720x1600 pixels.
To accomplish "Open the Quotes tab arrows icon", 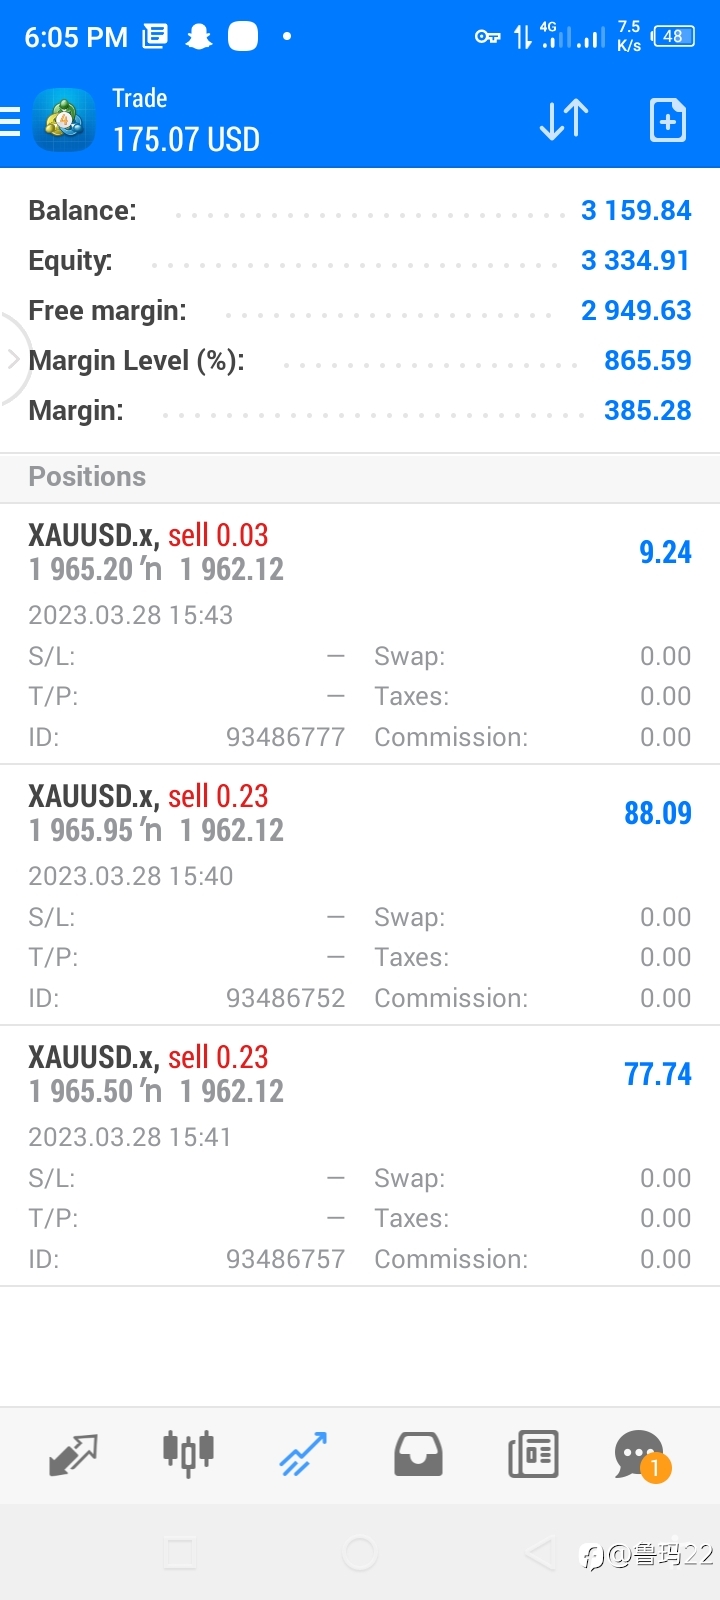I will 73,1455.
